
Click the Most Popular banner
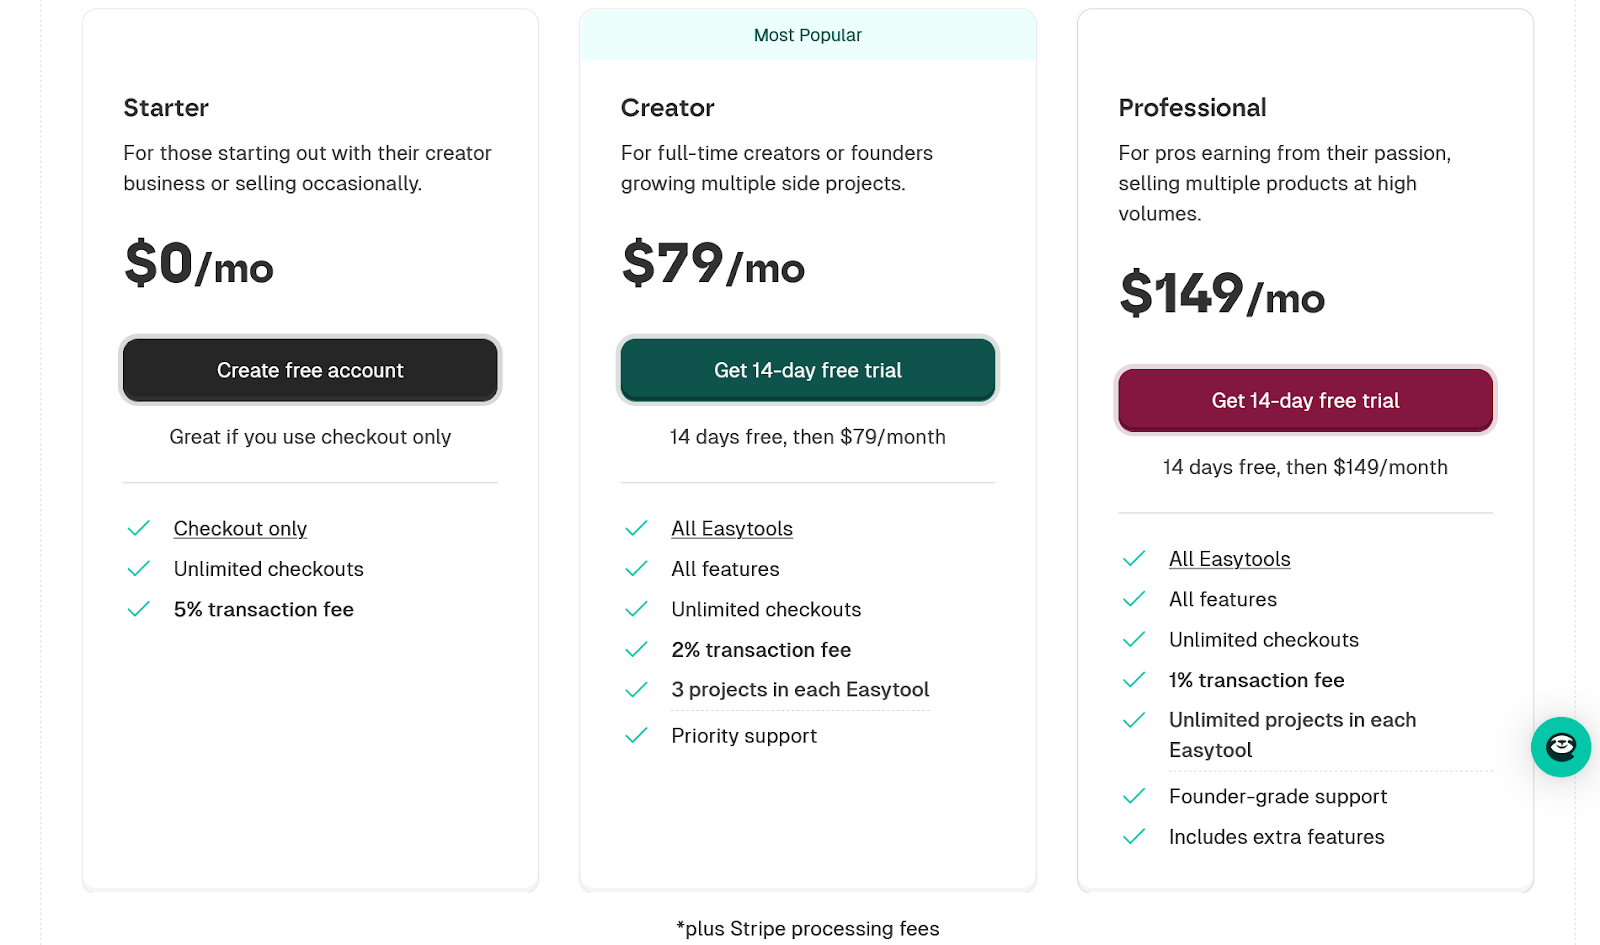[808, 35]
